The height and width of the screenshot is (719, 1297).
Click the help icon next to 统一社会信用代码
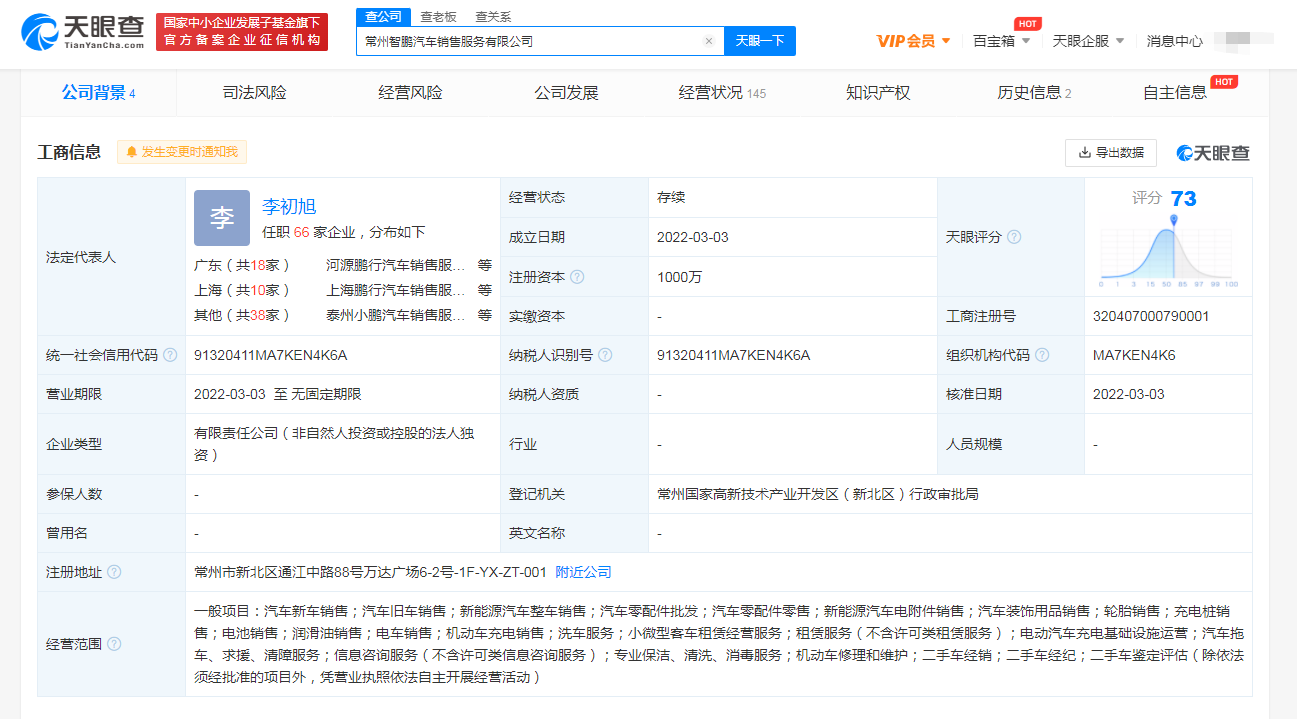(170, 355)
